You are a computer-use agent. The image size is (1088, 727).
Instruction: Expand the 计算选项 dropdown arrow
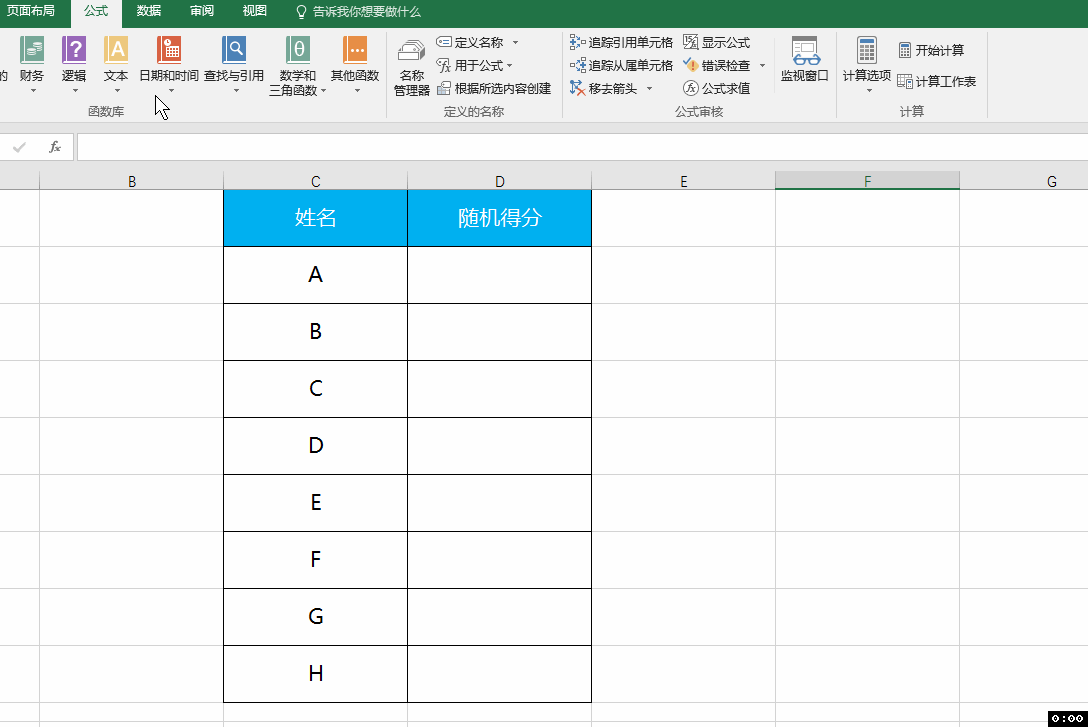pos(869,90)
